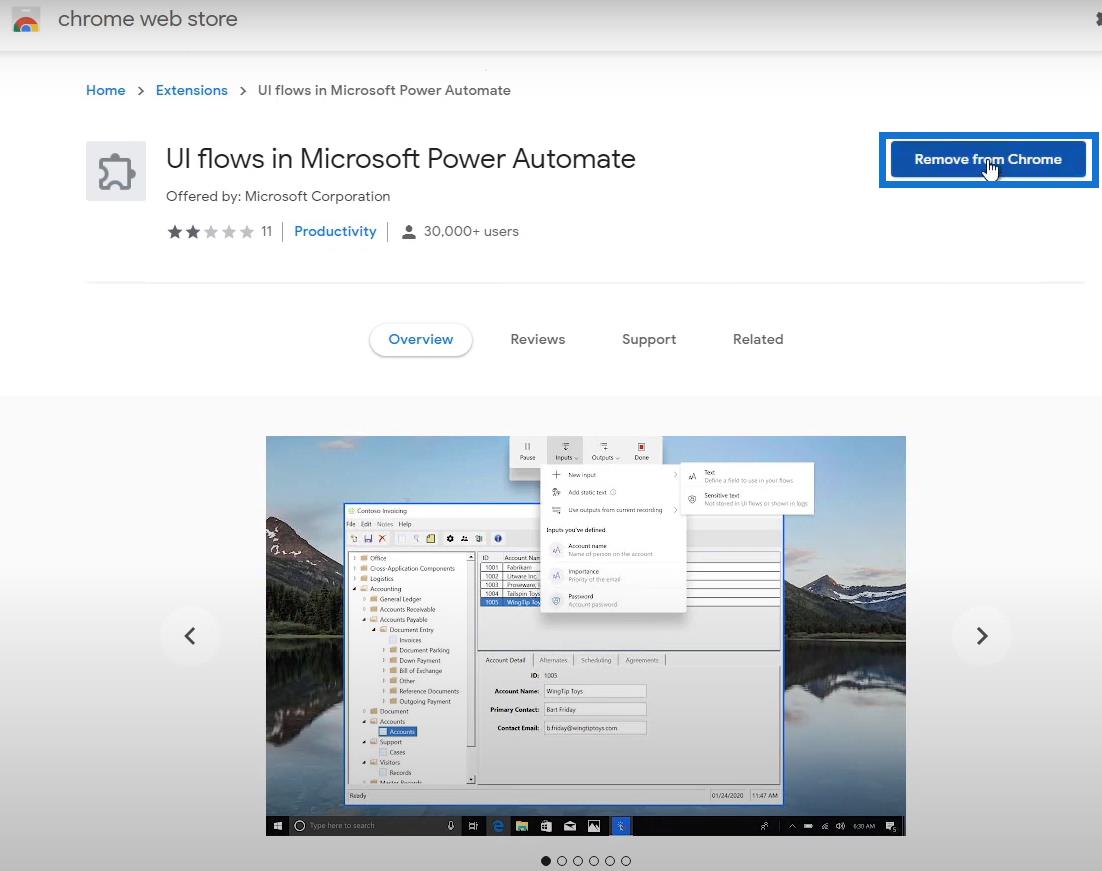Switch to the Overview tab
The image size is (1102, 871).
click(420, 340)
